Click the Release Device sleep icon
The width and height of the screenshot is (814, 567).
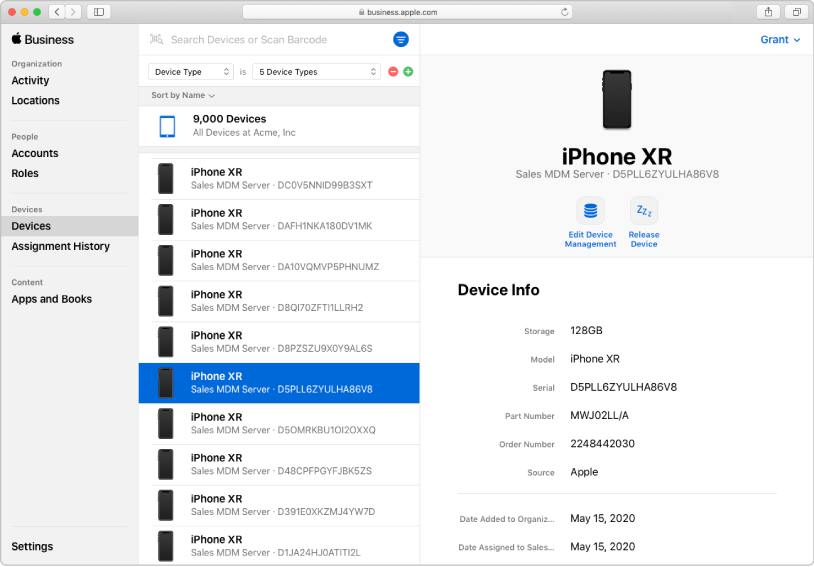[644, 211]
